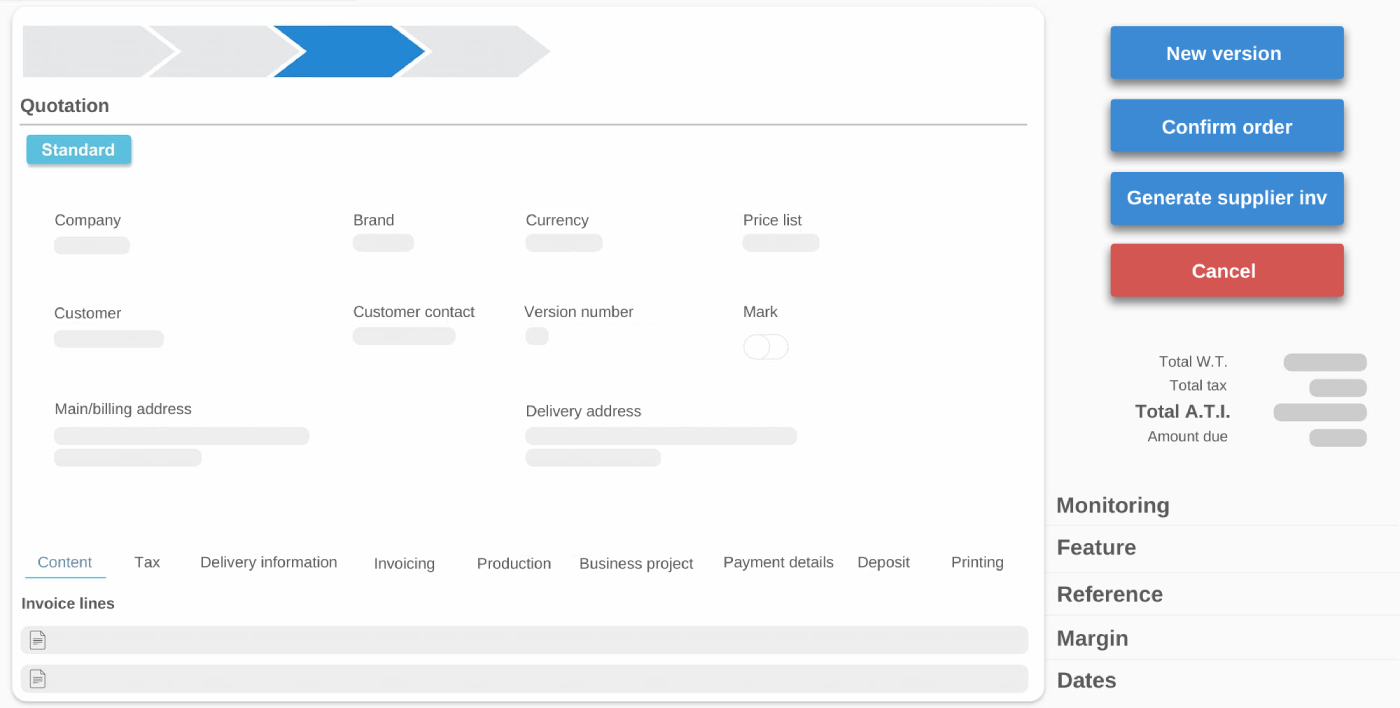Open the first invoice line document icon
The height and width of the screenshot is (708, 1400).
coord(37,640)
